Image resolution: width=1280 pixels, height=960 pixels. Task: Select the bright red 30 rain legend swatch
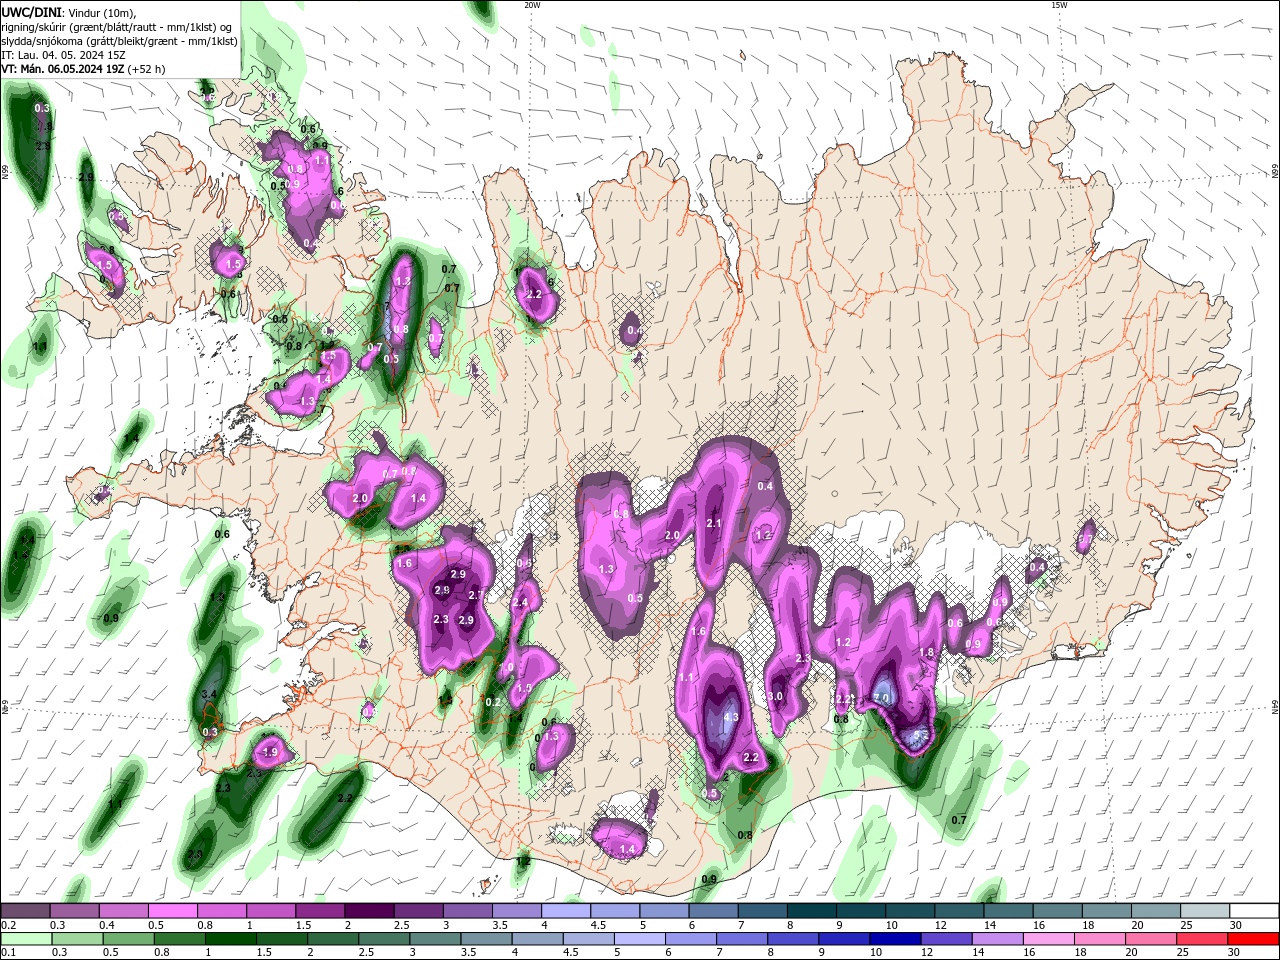(1253, 939)
